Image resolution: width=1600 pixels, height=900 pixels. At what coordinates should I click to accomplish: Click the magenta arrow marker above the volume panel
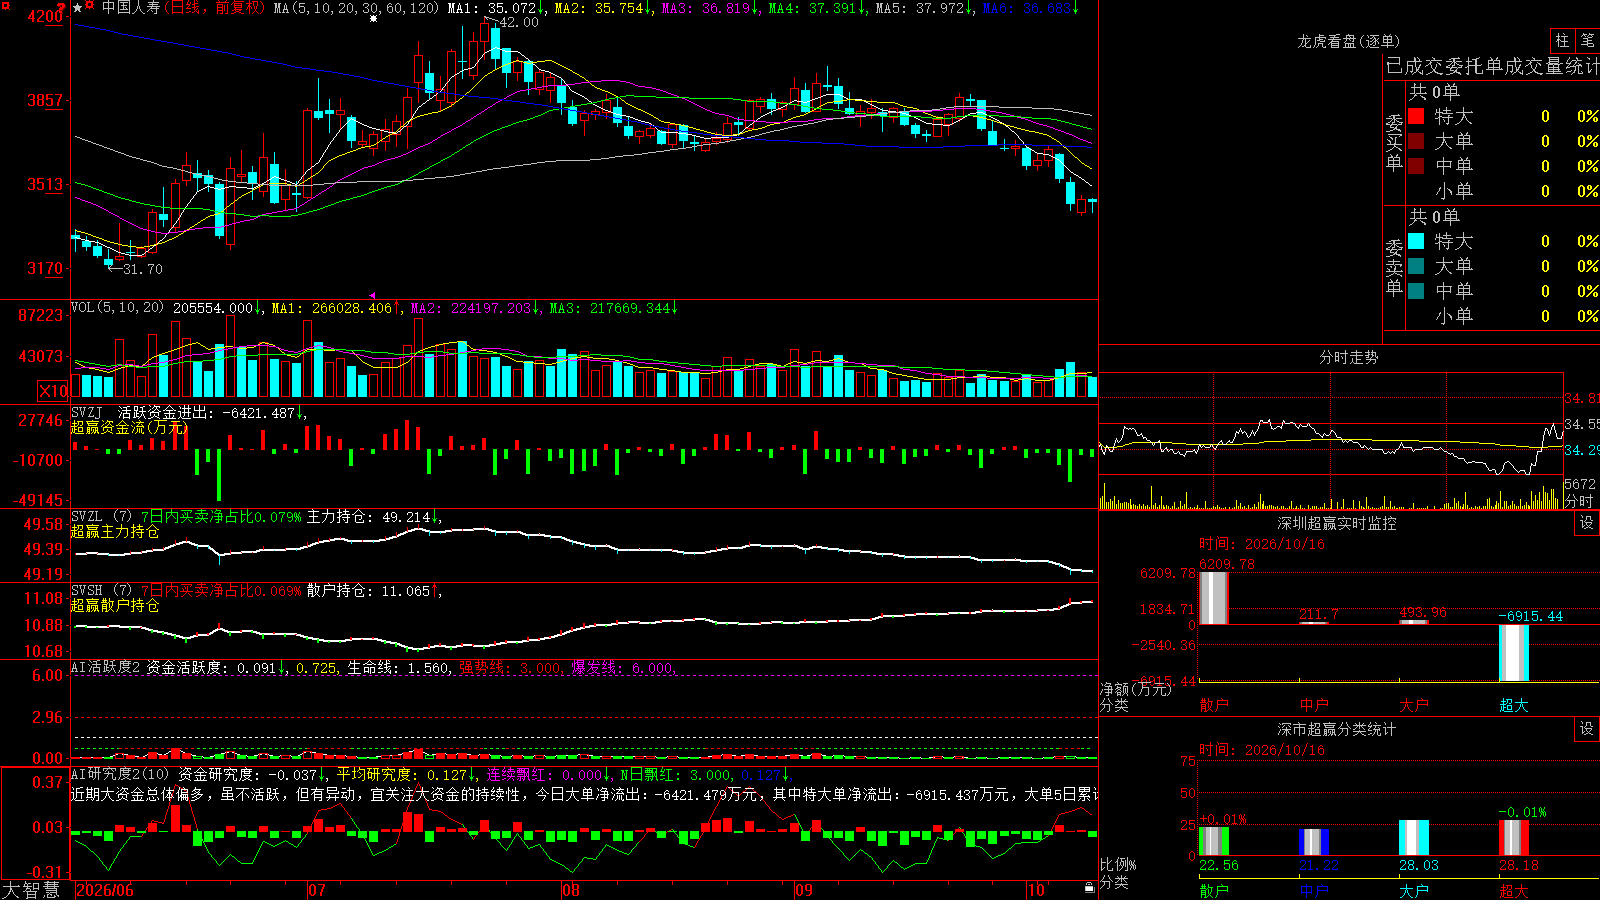pyautogui.click(x=373, y=295)
